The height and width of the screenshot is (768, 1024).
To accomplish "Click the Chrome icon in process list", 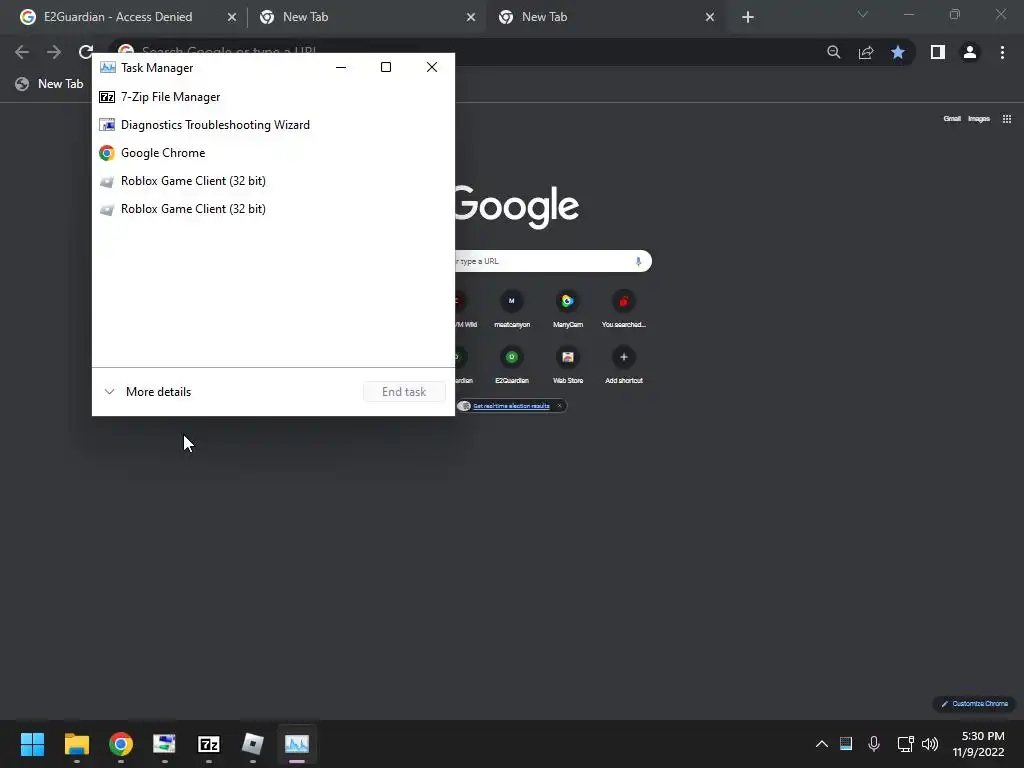I will pyautogui.click(x=107, y=153).
